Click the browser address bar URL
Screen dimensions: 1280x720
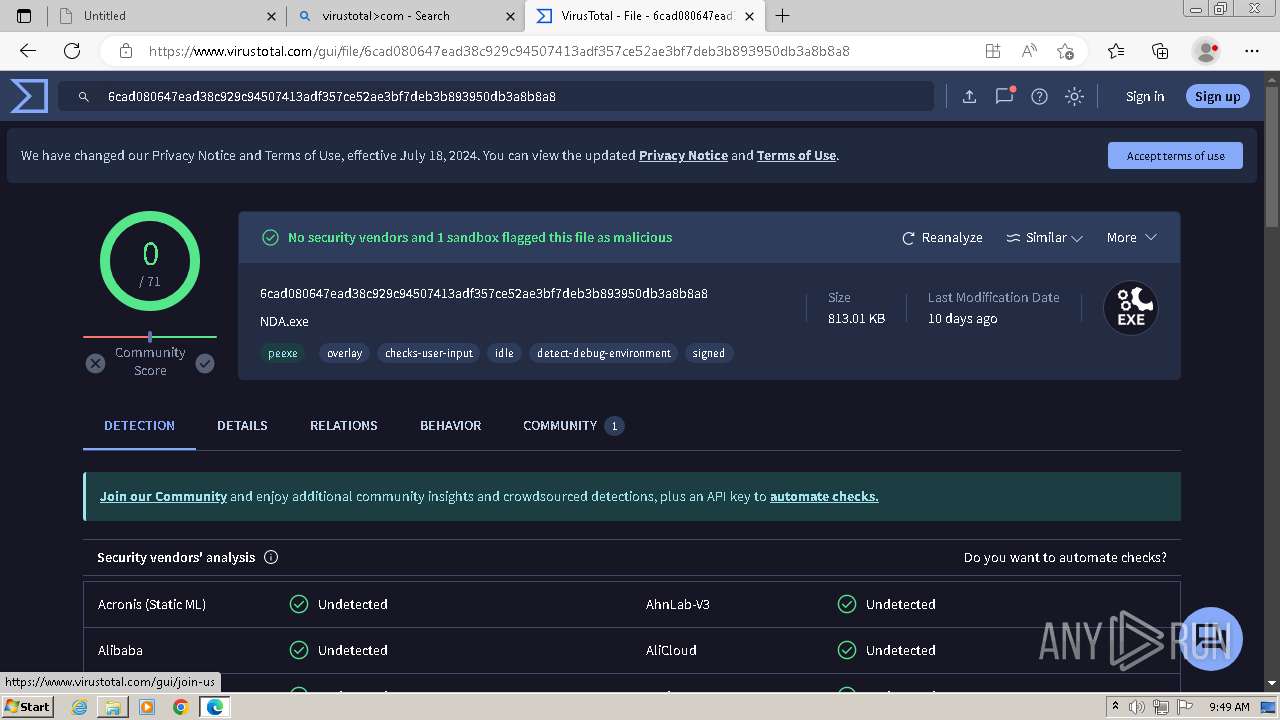tap(499, 51)
